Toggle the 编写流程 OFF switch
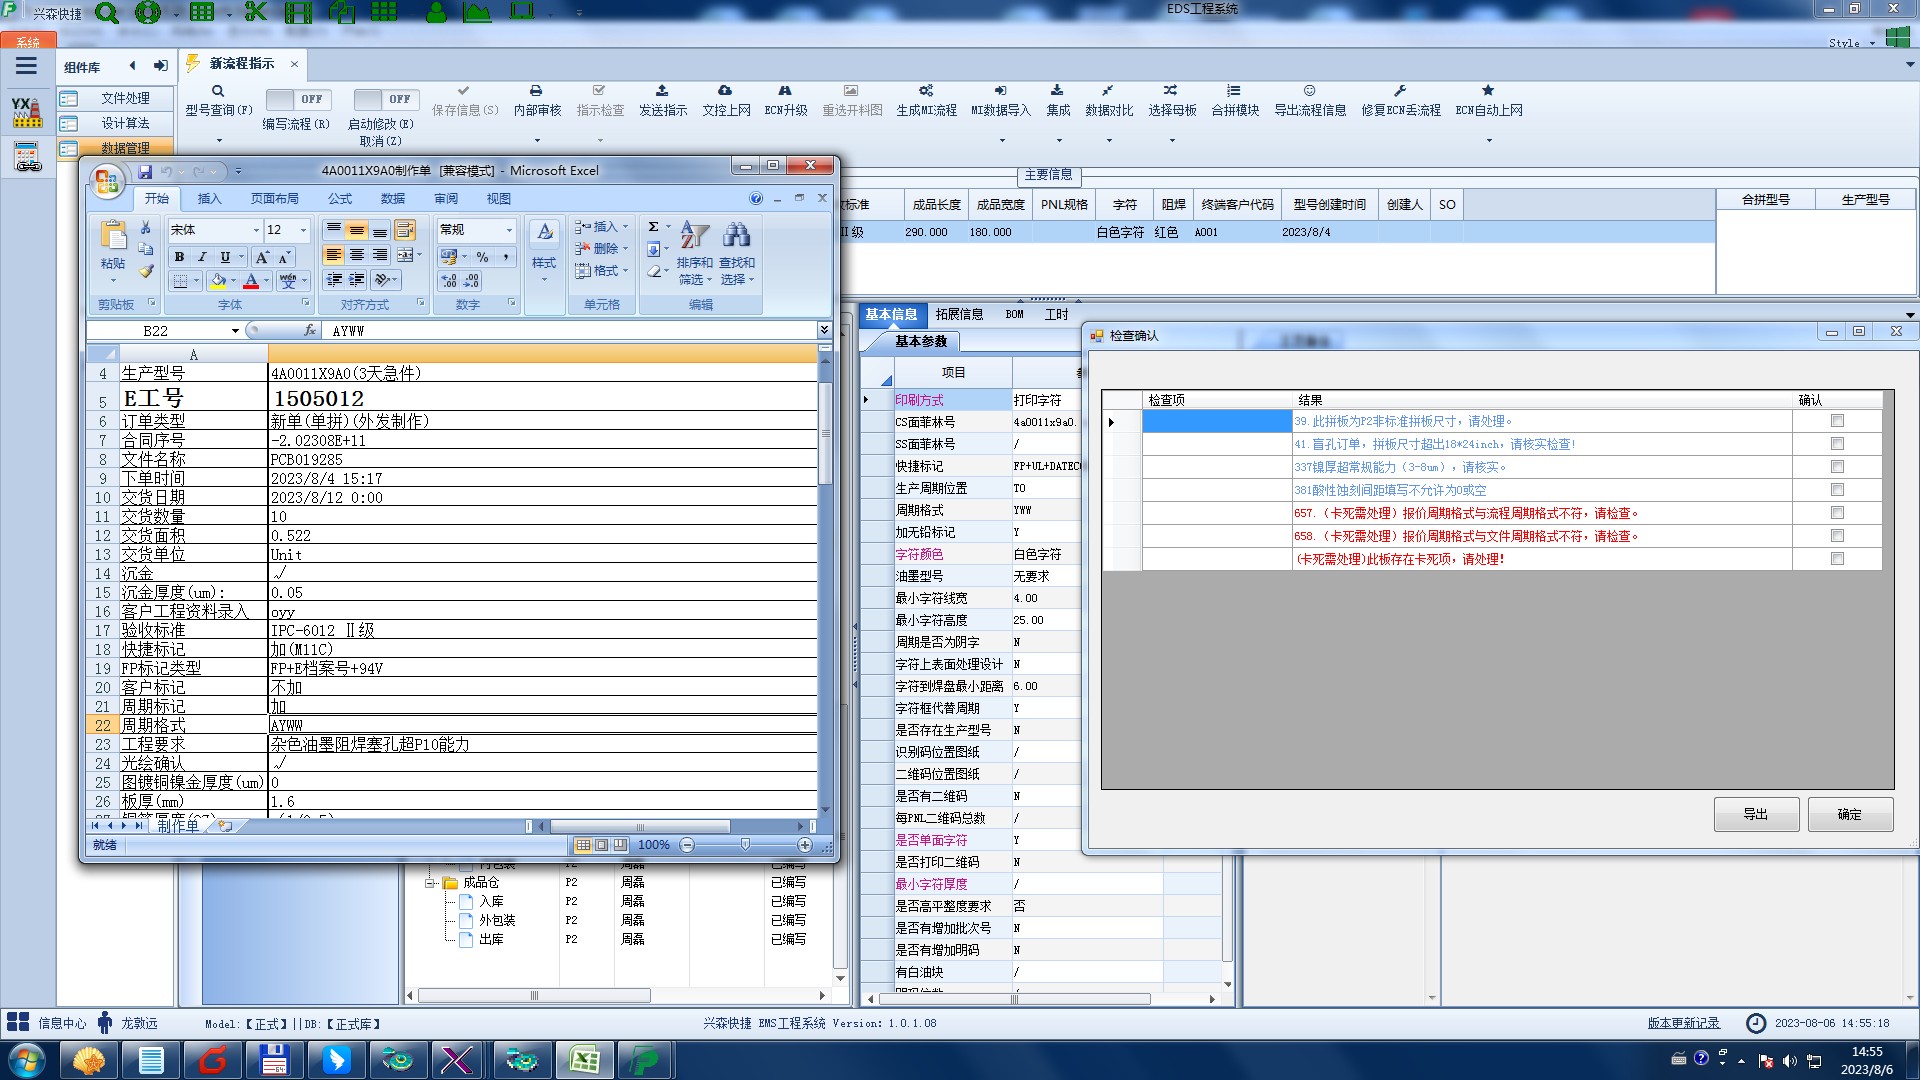Viewport: 1920px width, 1080px height. point(298,99)
